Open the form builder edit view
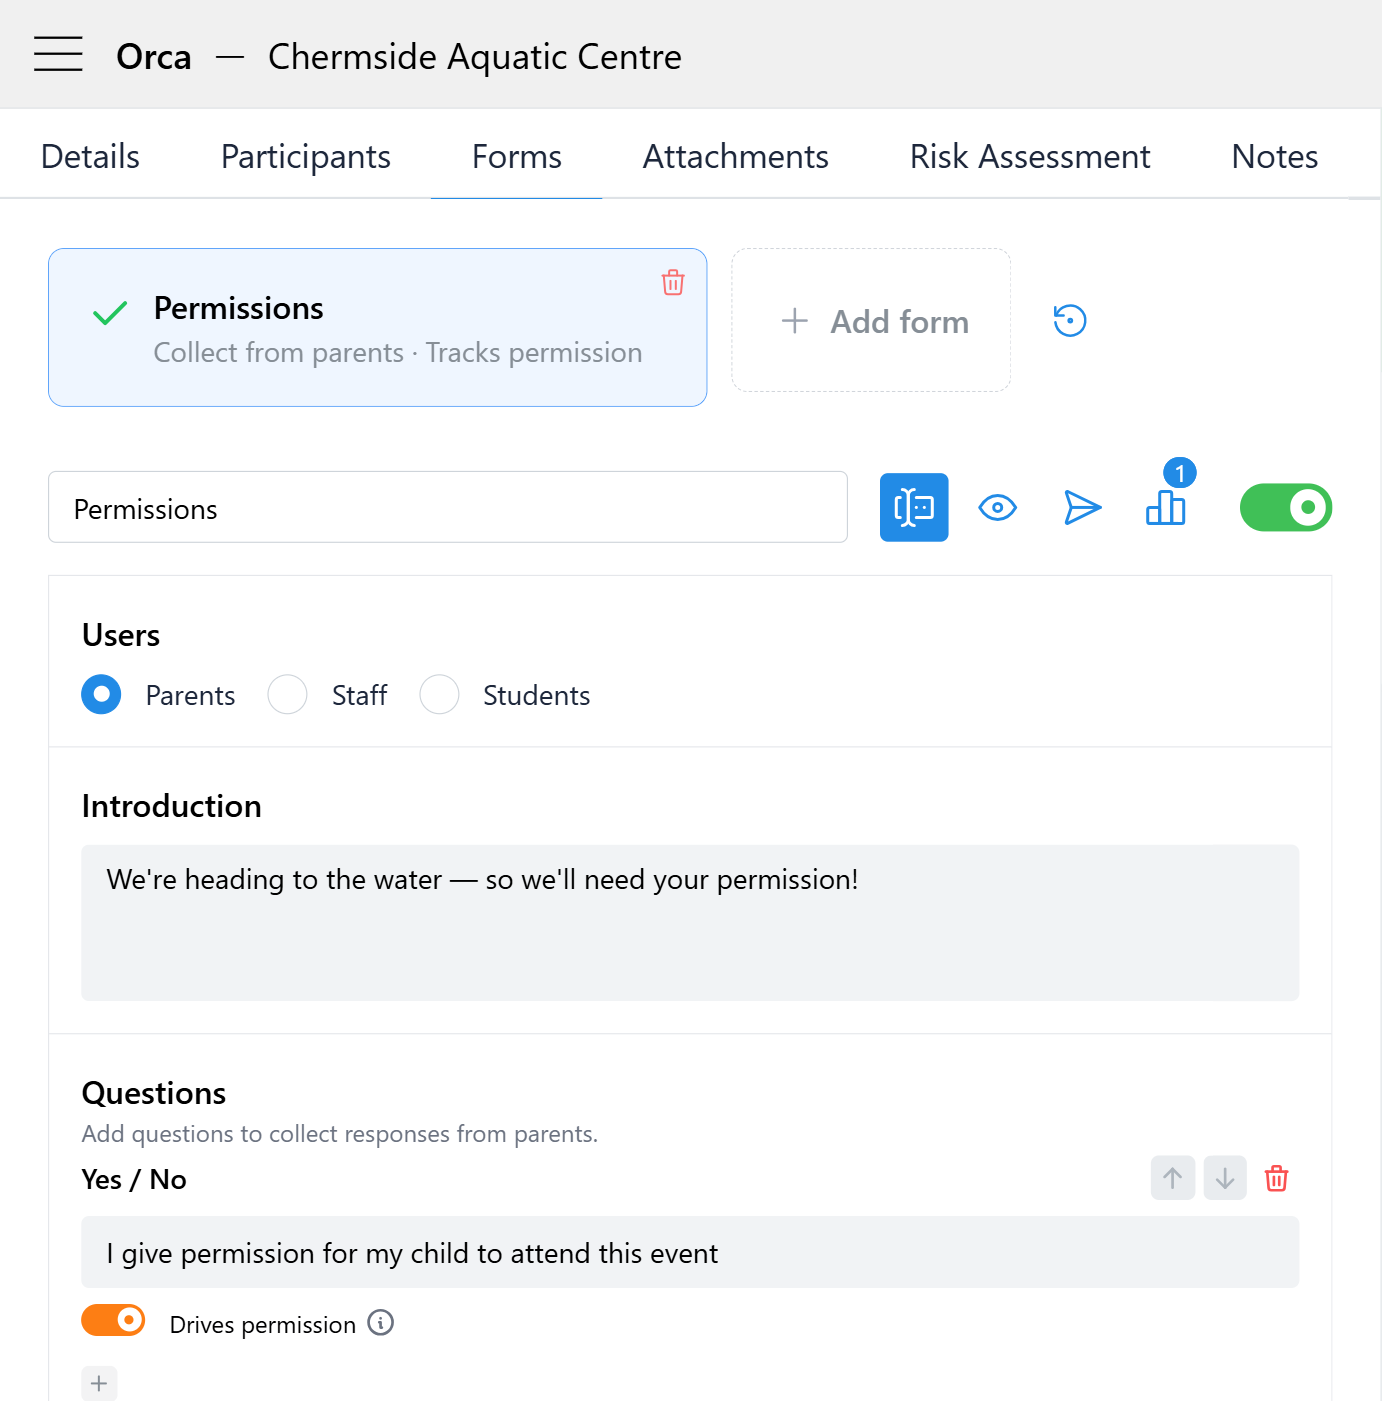Image resolution: width=1382 pixels, height=1401 pixels. point(913,508)
